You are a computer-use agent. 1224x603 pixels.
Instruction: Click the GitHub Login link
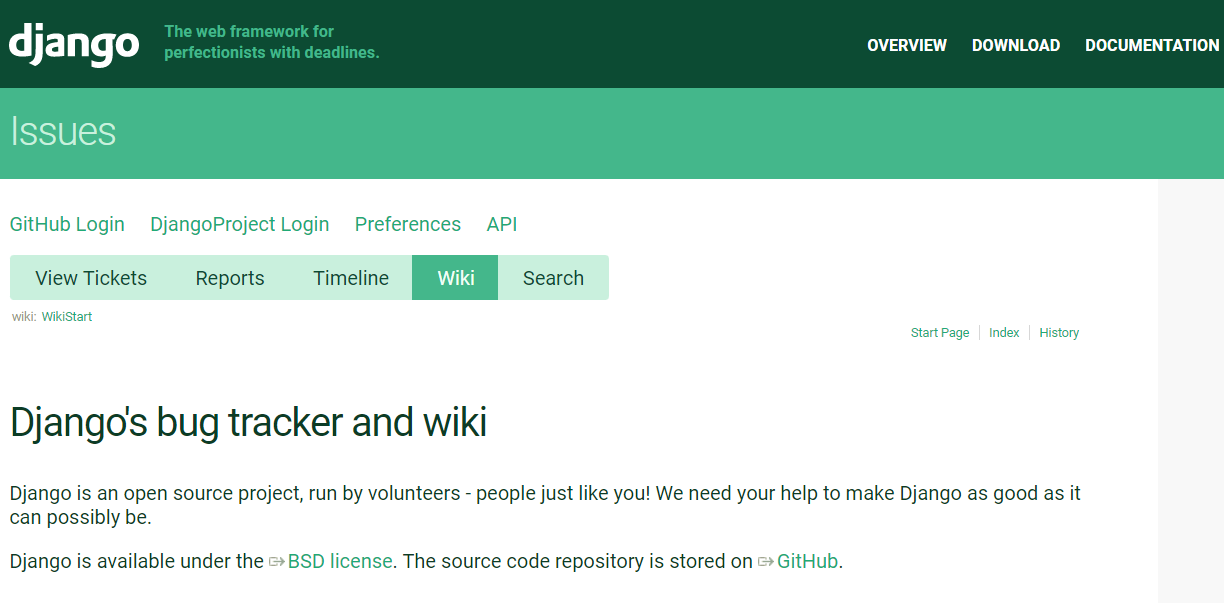[67, 224]
